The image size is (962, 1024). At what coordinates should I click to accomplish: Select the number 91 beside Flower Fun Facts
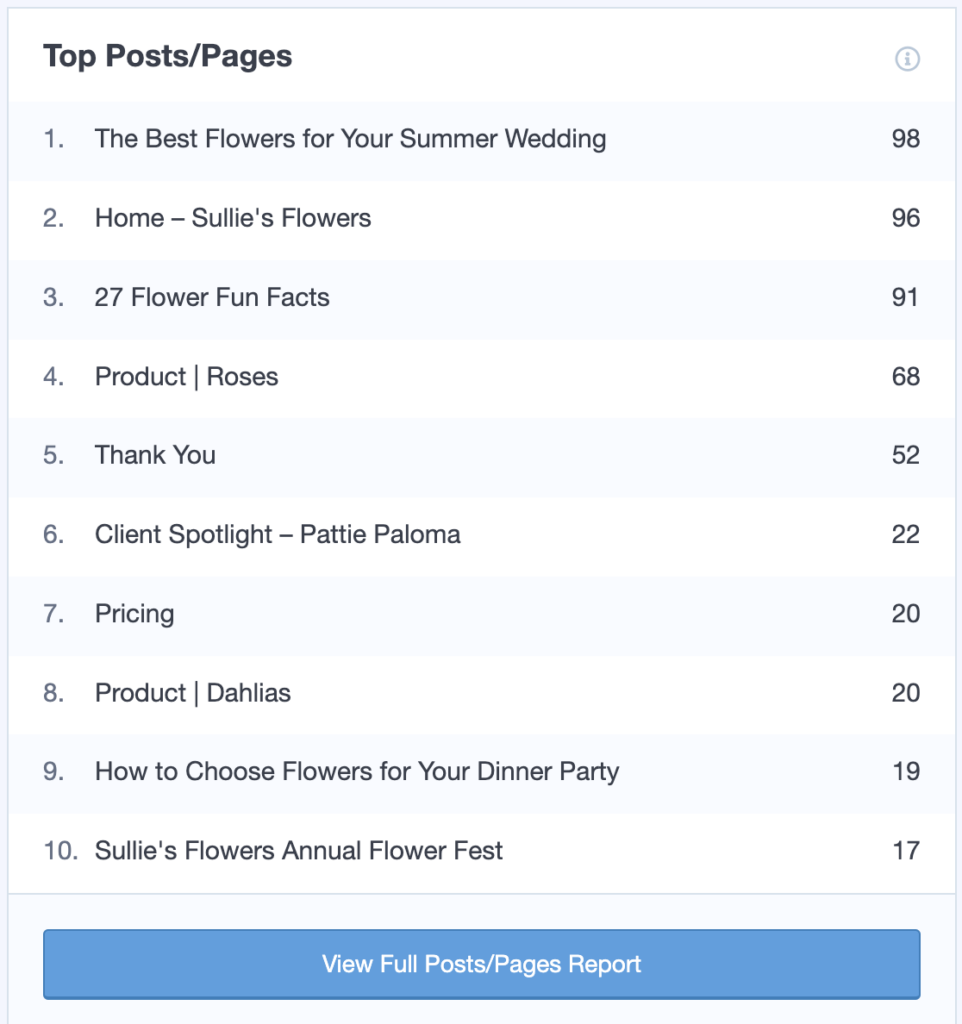click(x=906, y=297)
